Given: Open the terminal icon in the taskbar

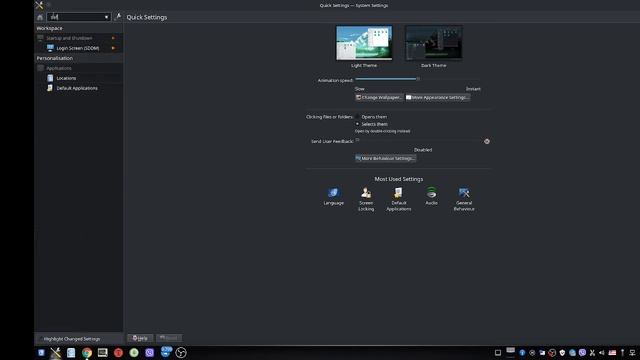Looking at the screenshot, I should (102, 353).
